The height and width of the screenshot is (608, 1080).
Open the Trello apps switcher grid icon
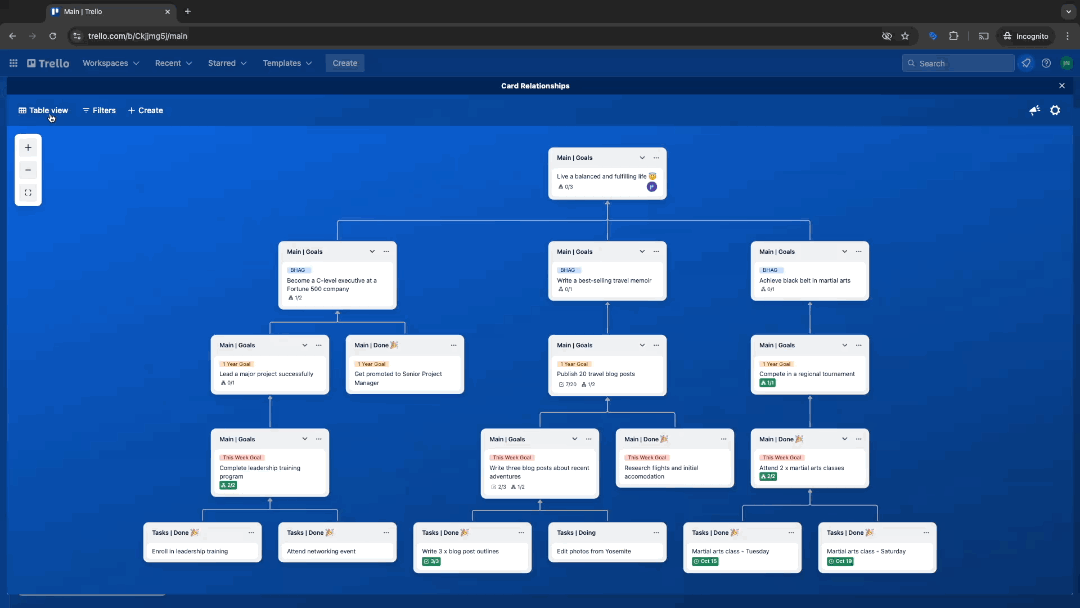coord(13,63)
